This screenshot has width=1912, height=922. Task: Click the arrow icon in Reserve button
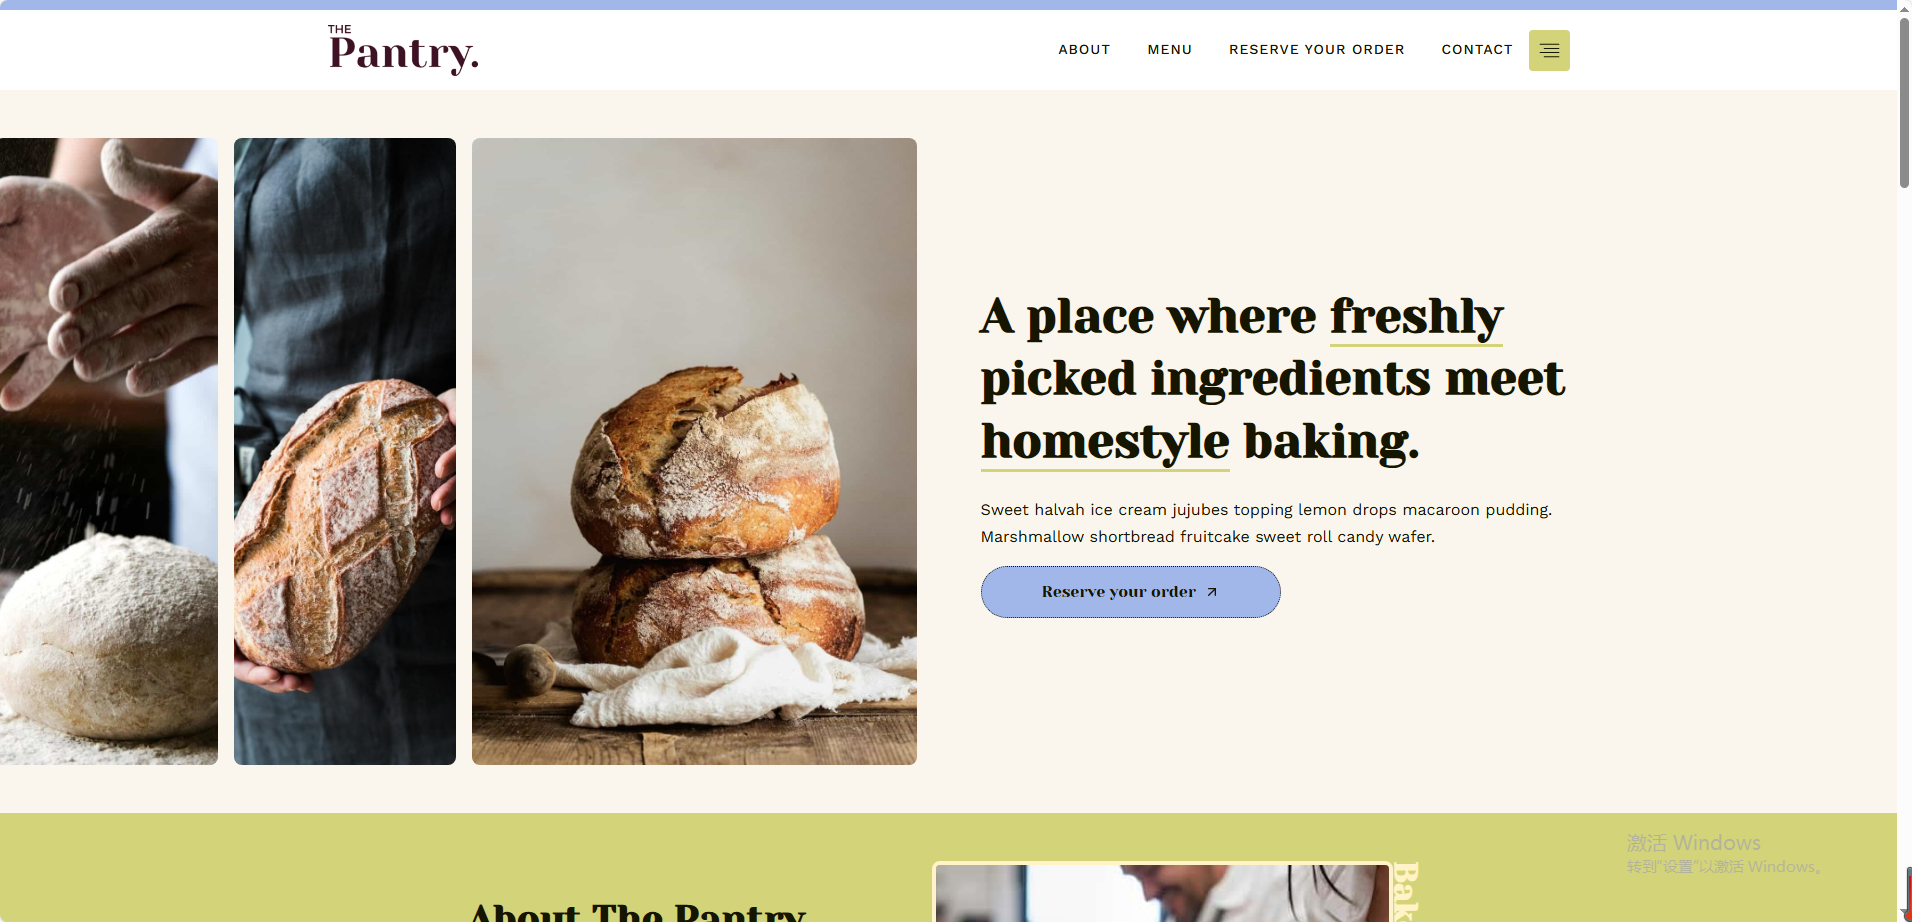click(1212, 592)
